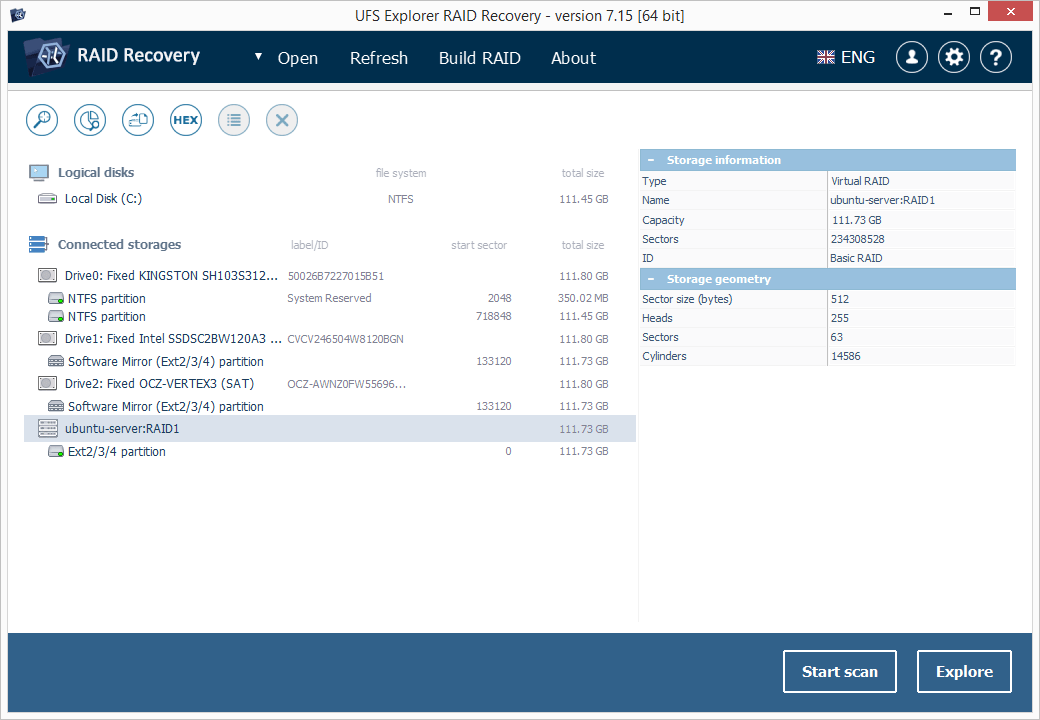Image resolution: width=1040 pixels, height=720 pixels.
Task: Collapse the Storage geometry section
Action: (x=651, y=279)
